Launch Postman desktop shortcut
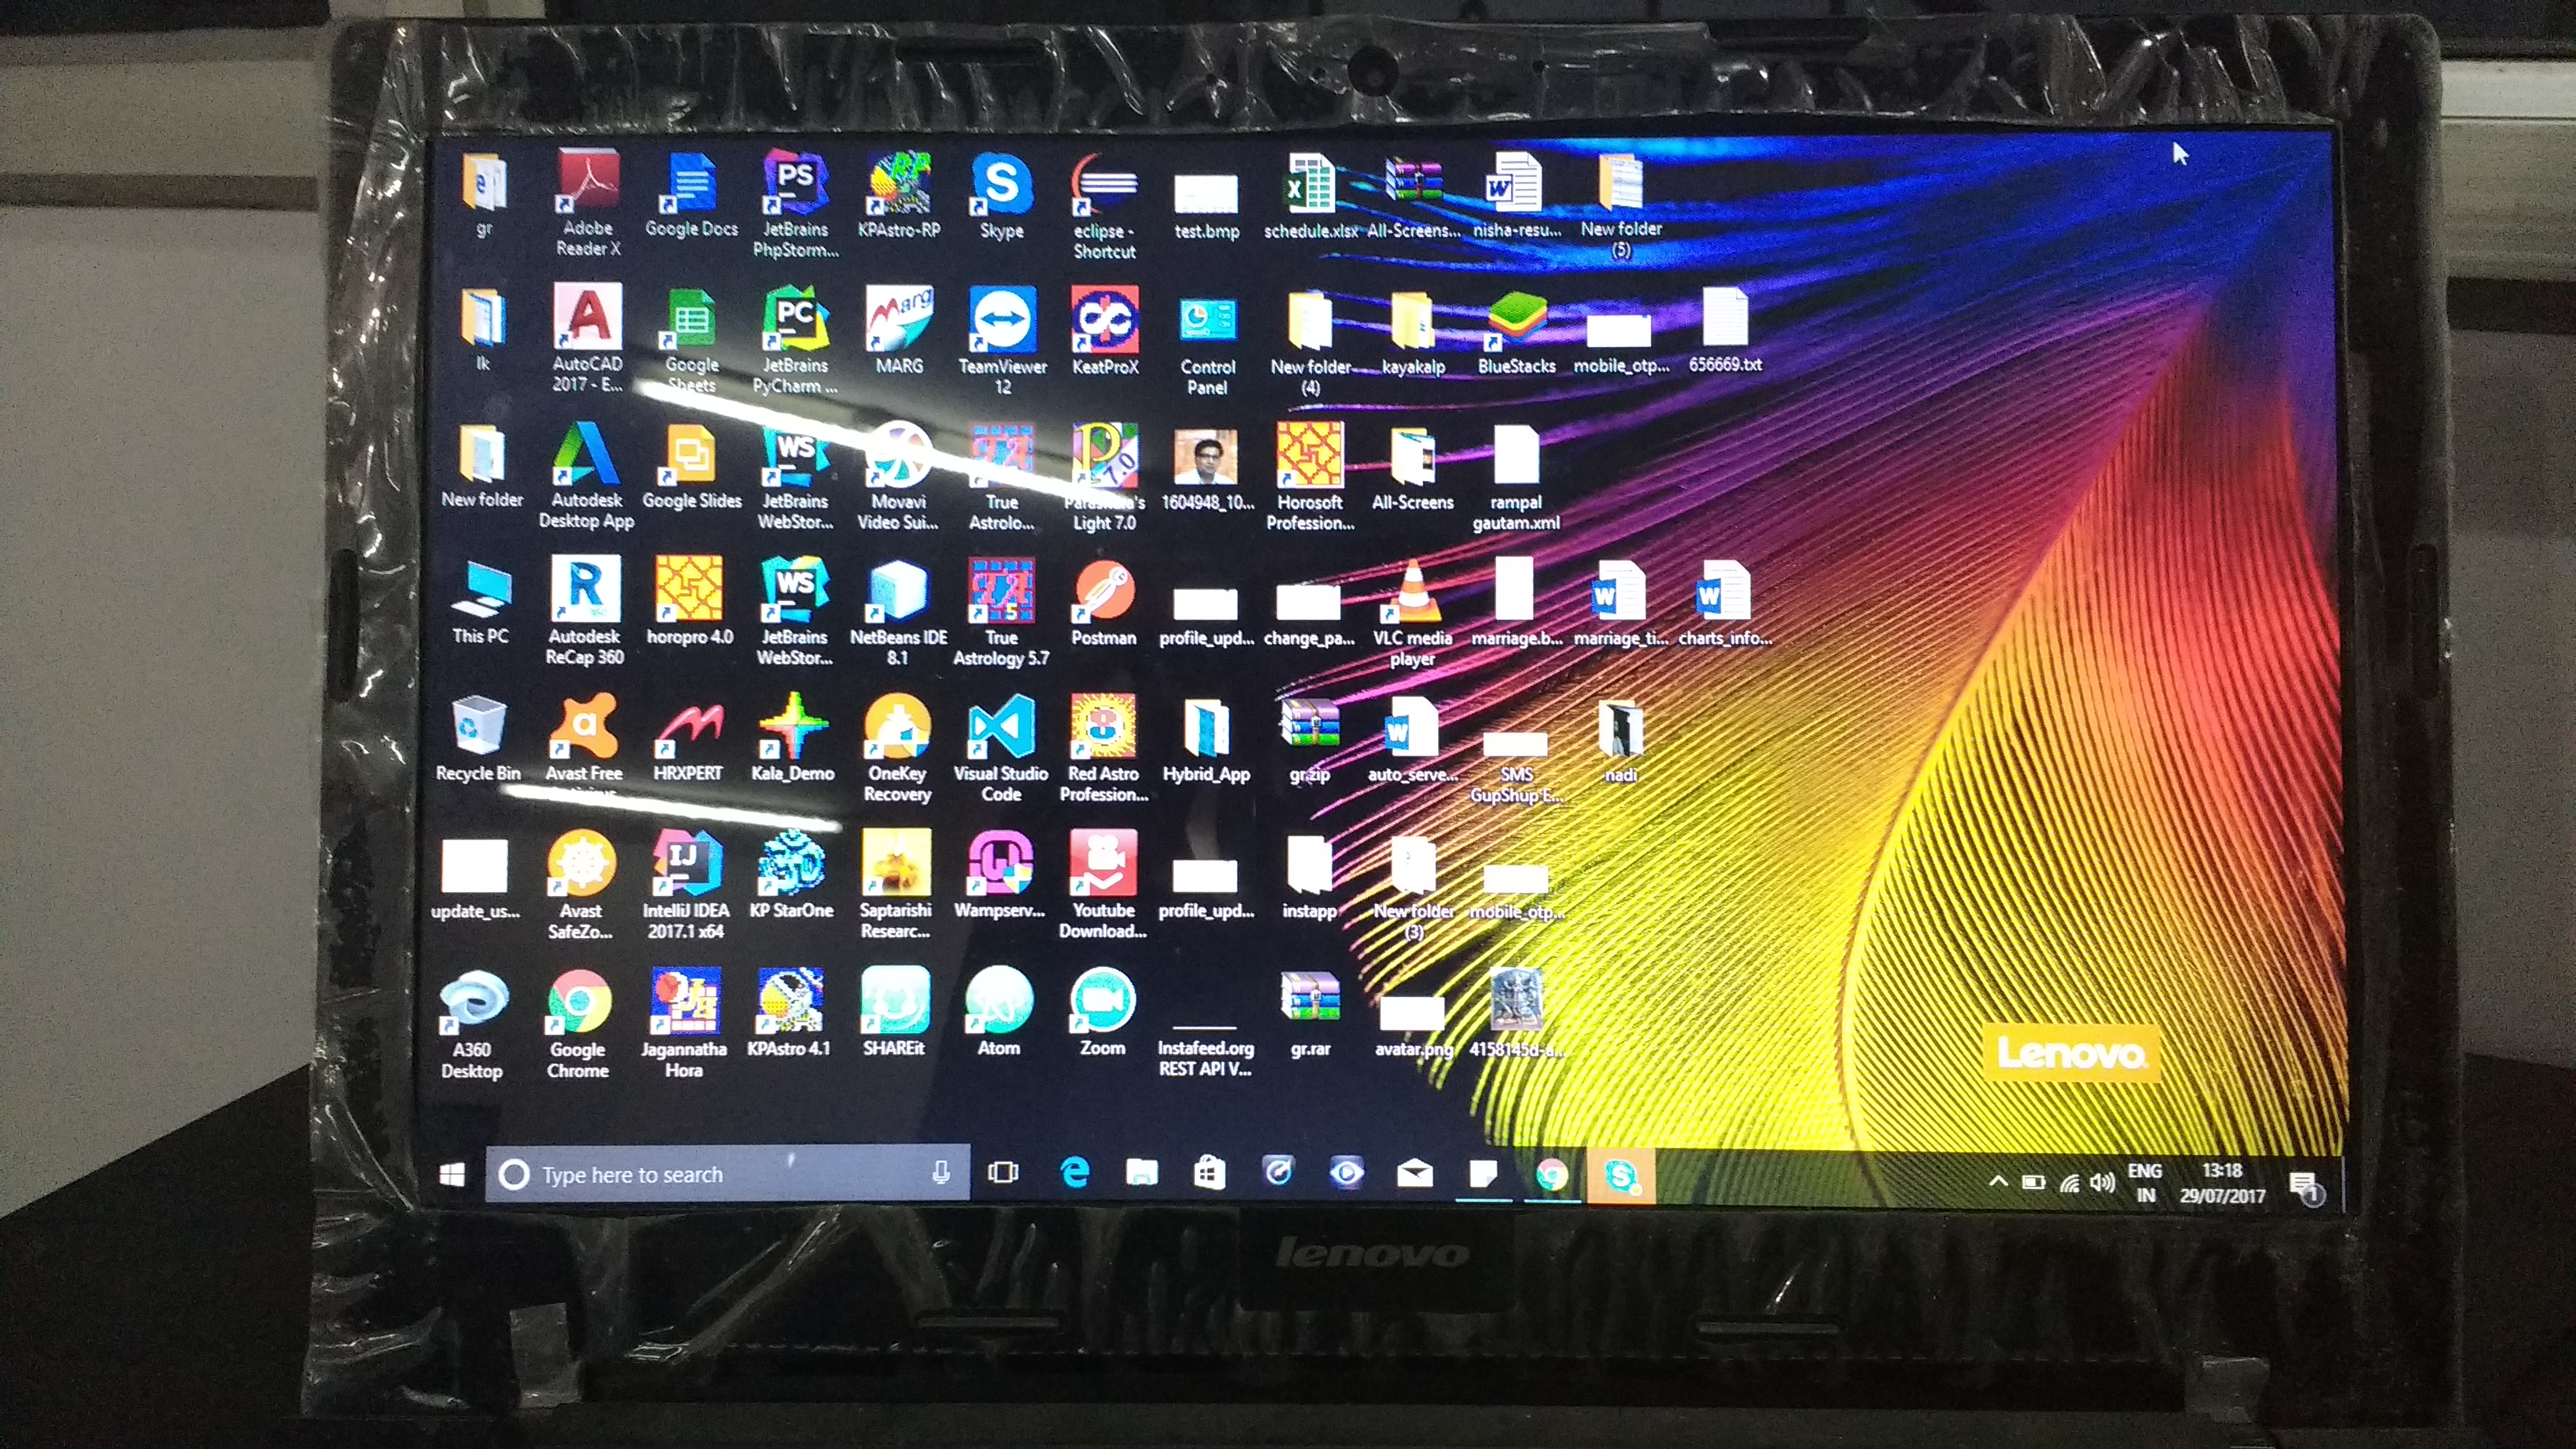 coord(1104,603)
